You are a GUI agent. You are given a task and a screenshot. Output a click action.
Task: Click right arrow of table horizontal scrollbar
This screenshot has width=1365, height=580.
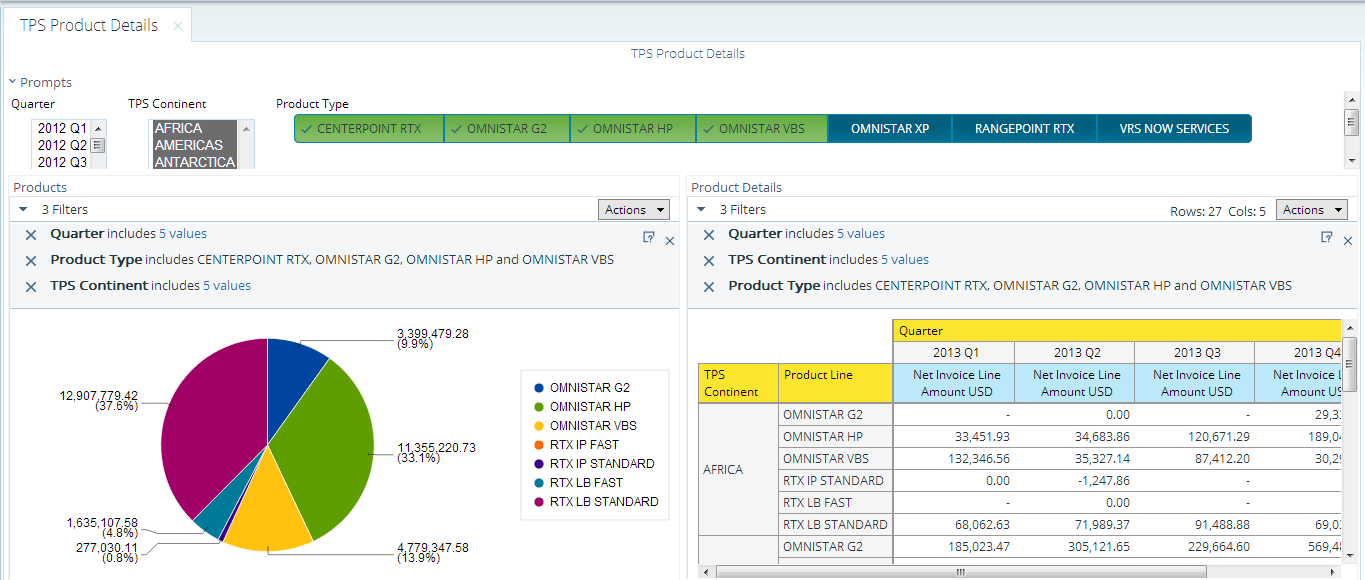click(1334, 572)
